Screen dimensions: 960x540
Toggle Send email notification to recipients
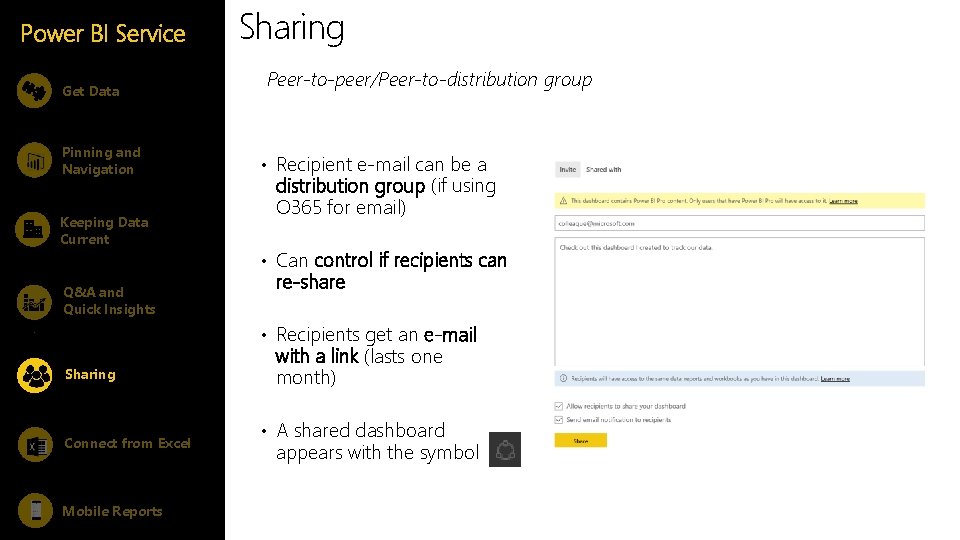click(558, 419)
